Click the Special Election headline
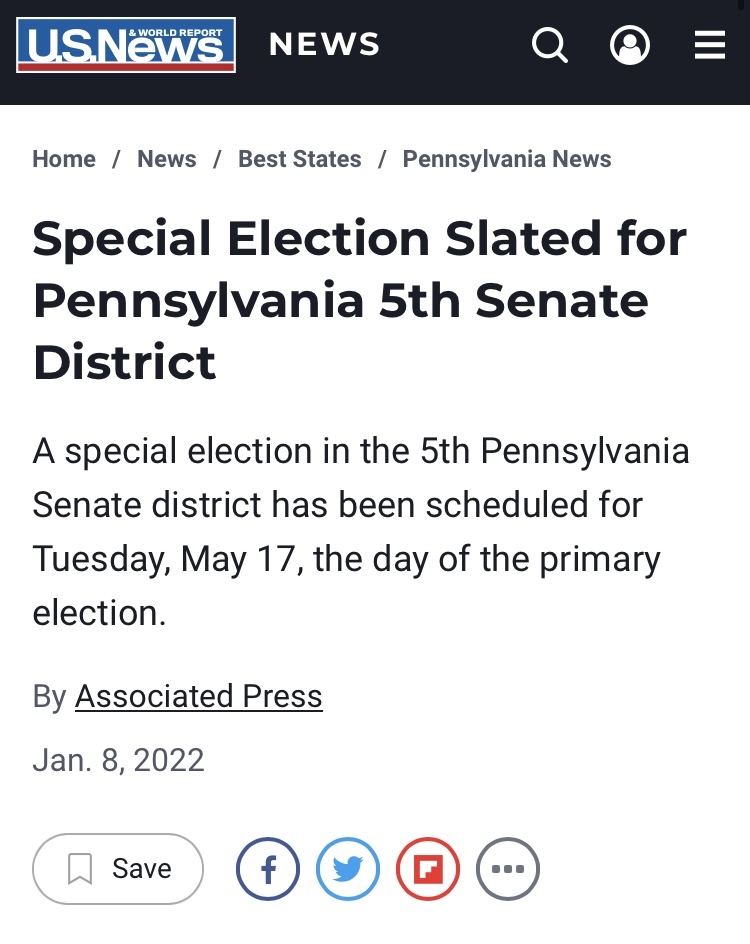The height and width of the screenshot is (944, 750). pyautogui.click(x=360, y=299)
